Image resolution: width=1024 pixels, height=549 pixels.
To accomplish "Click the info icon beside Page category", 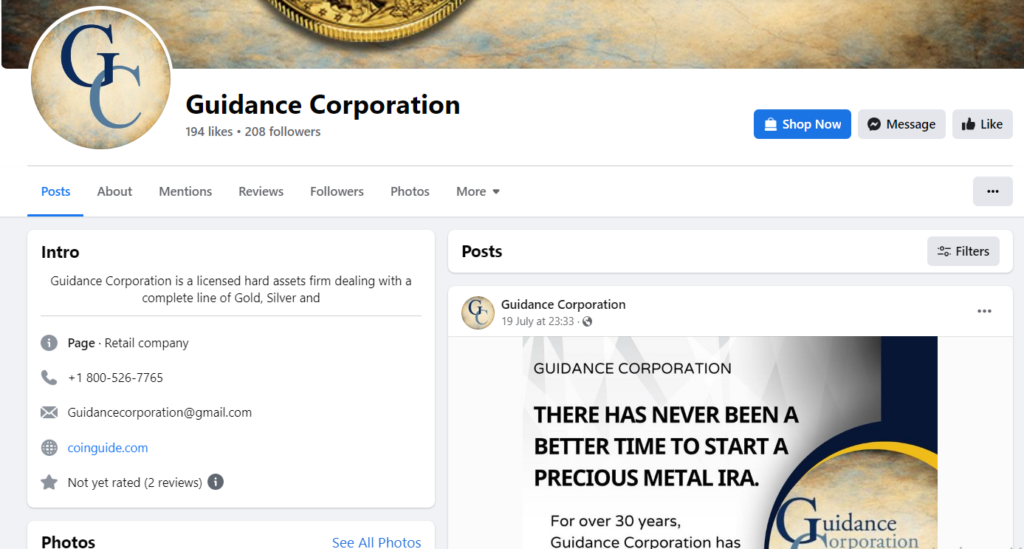I will [x=49, y=343].
